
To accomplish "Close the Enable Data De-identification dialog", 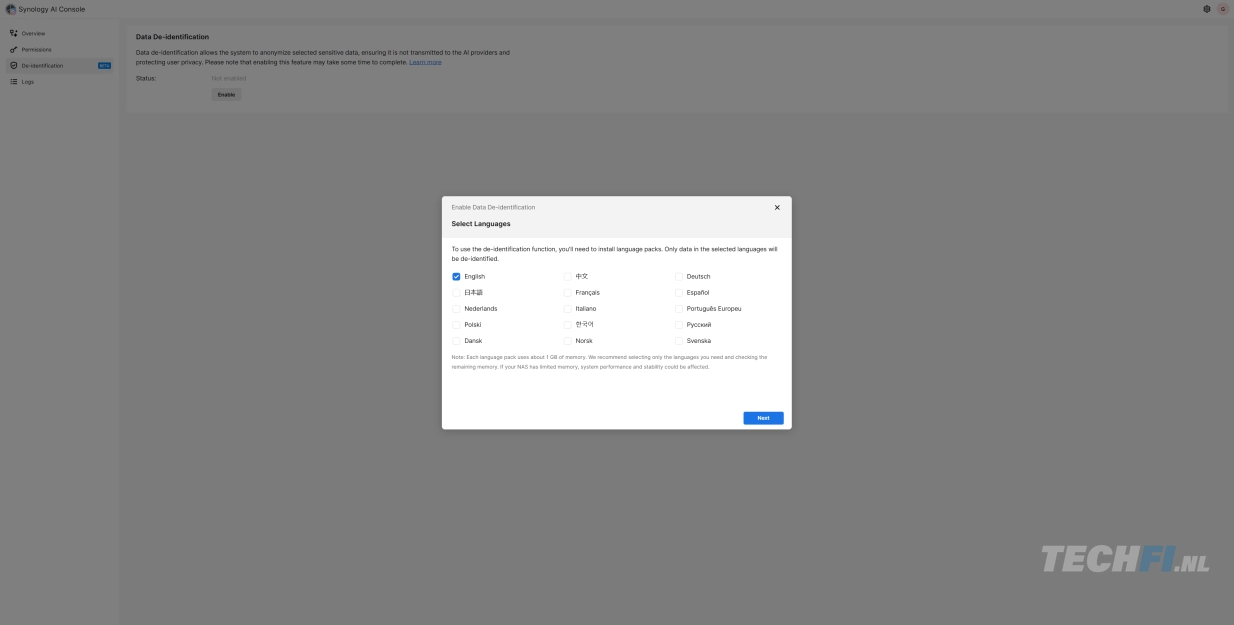I will pyautogui.click(x=777, y=207).
